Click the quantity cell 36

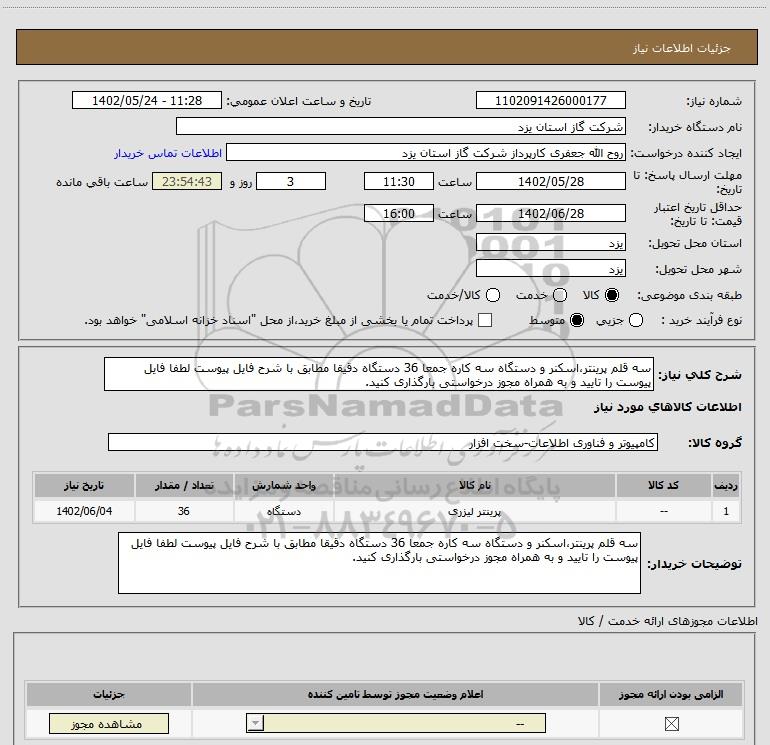point(184,511)
